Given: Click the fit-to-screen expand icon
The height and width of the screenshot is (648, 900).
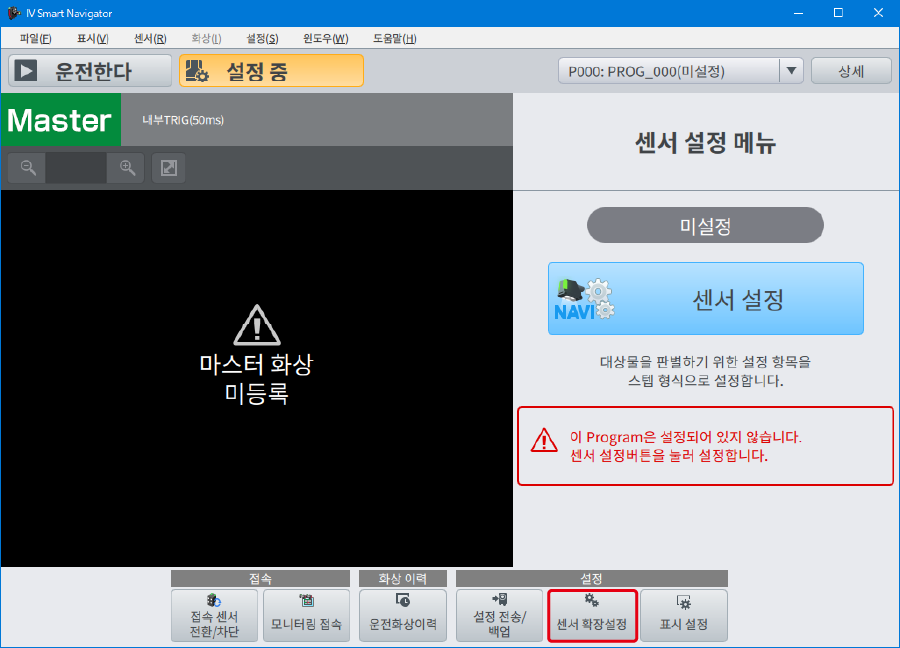Looking at the screenshot, I should 169,168.
